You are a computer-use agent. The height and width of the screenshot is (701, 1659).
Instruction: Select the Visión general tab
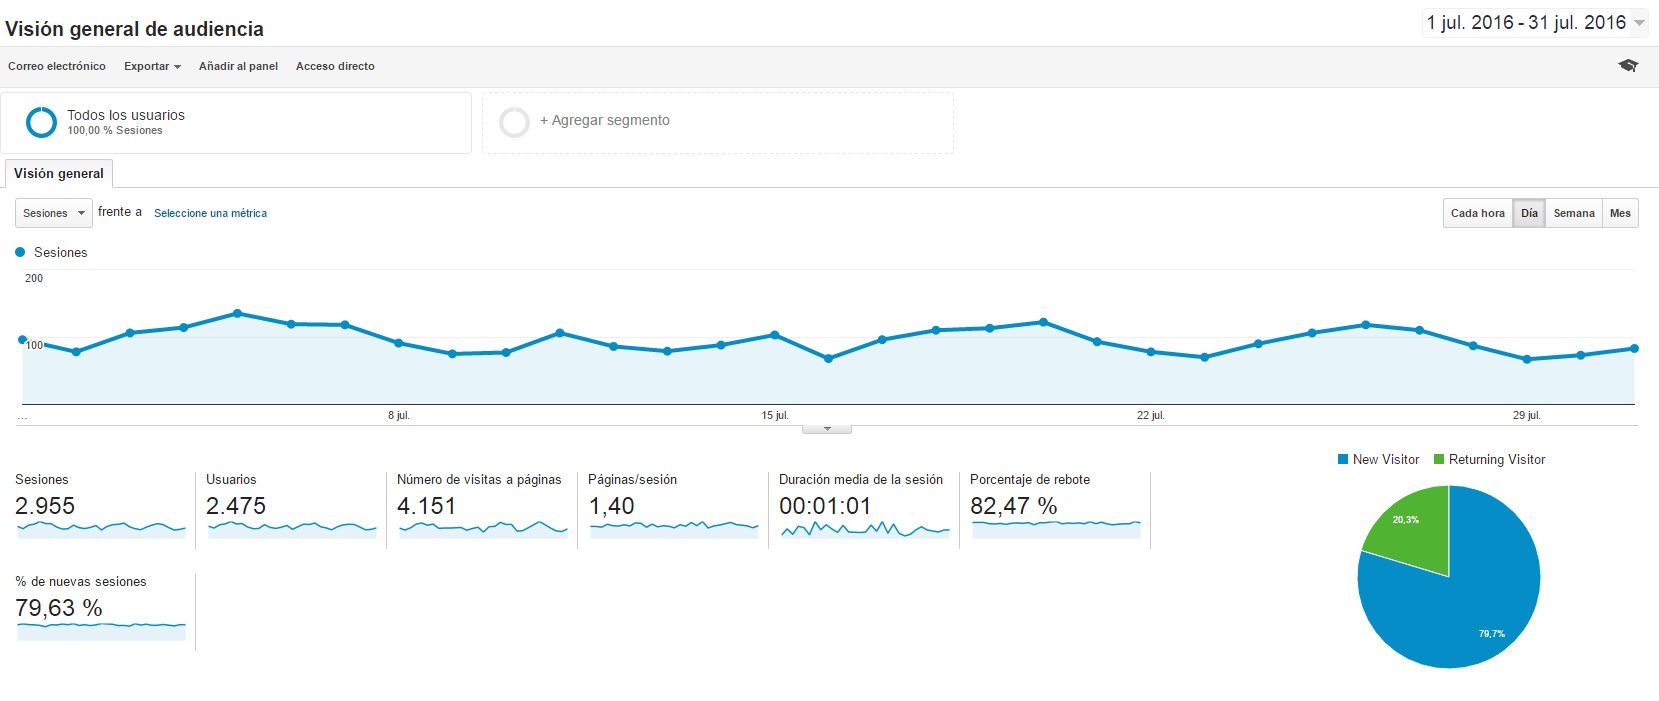pos(59,173)
